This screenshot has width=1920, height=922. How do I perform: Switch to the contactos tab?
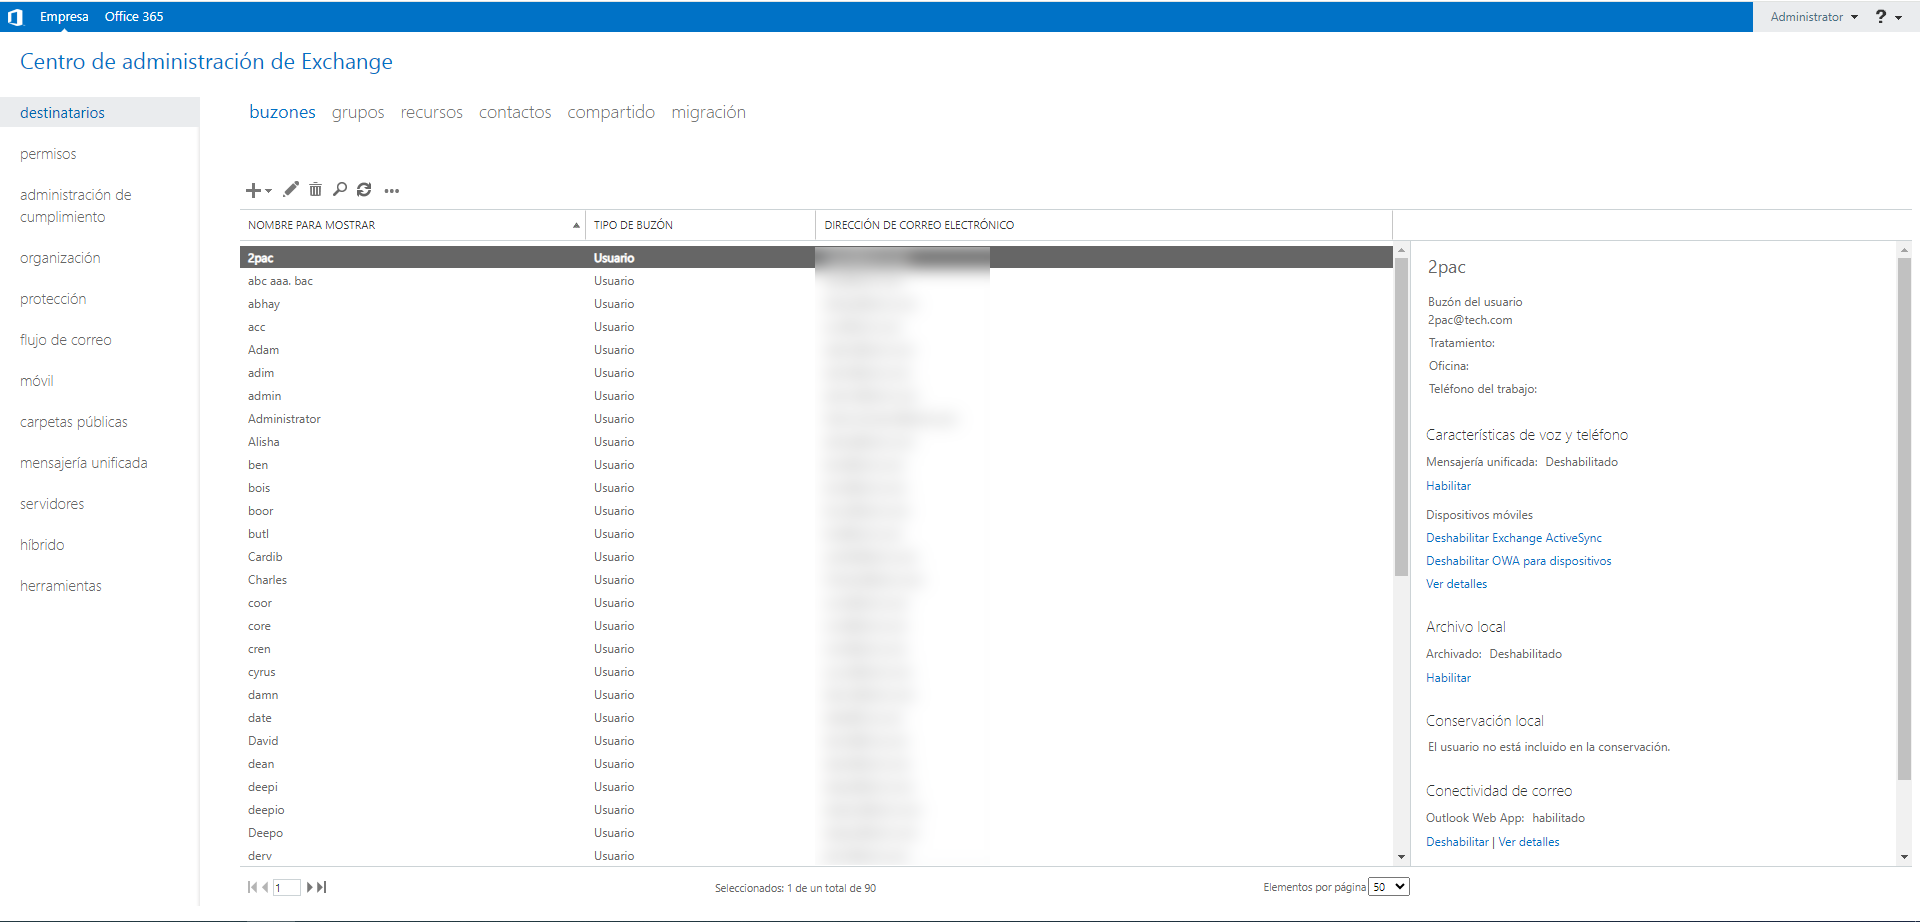[x=515, y=112]
